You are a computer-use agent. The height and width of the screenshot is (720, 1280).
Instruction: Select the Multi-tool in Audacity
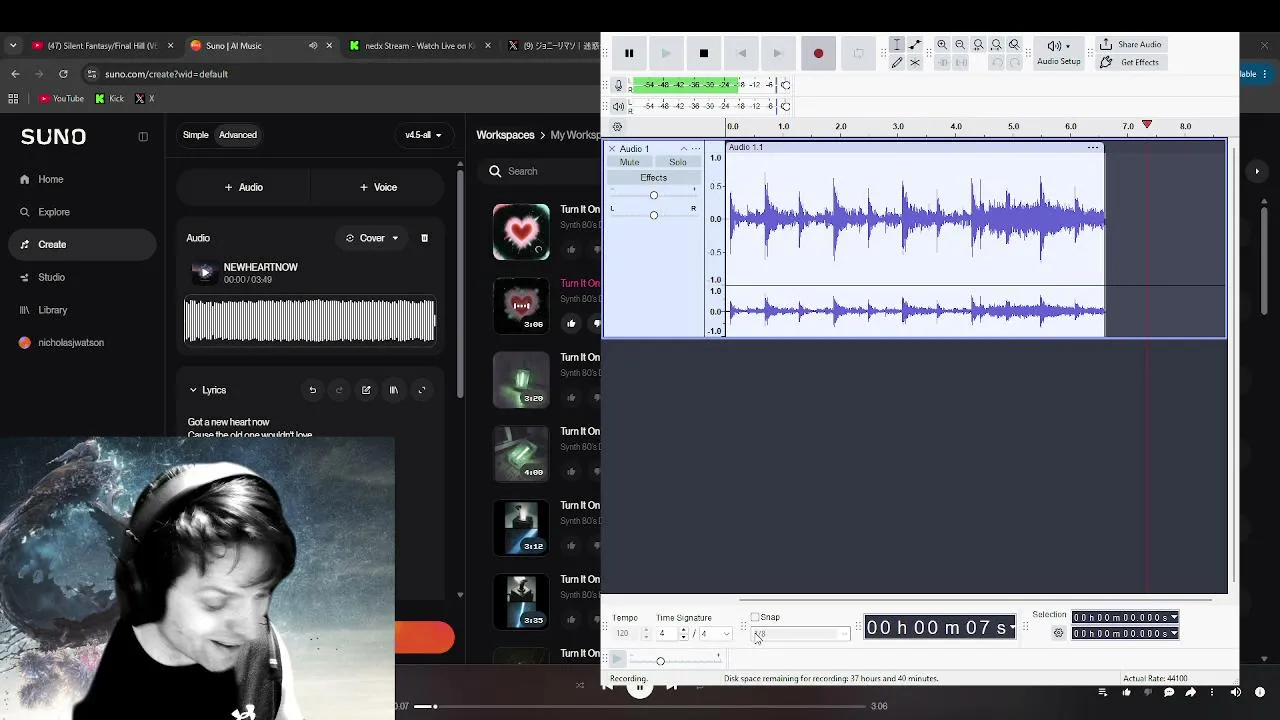click(915, 62)
